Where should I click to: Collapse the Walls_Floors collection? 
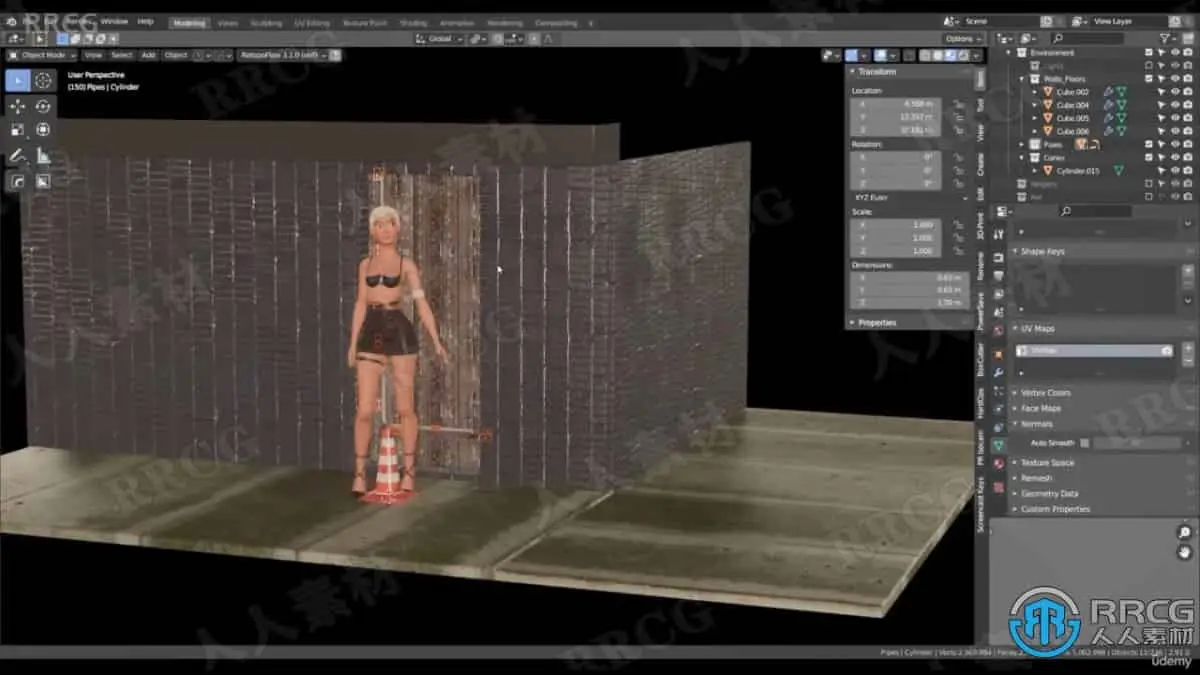[1022, 78]
